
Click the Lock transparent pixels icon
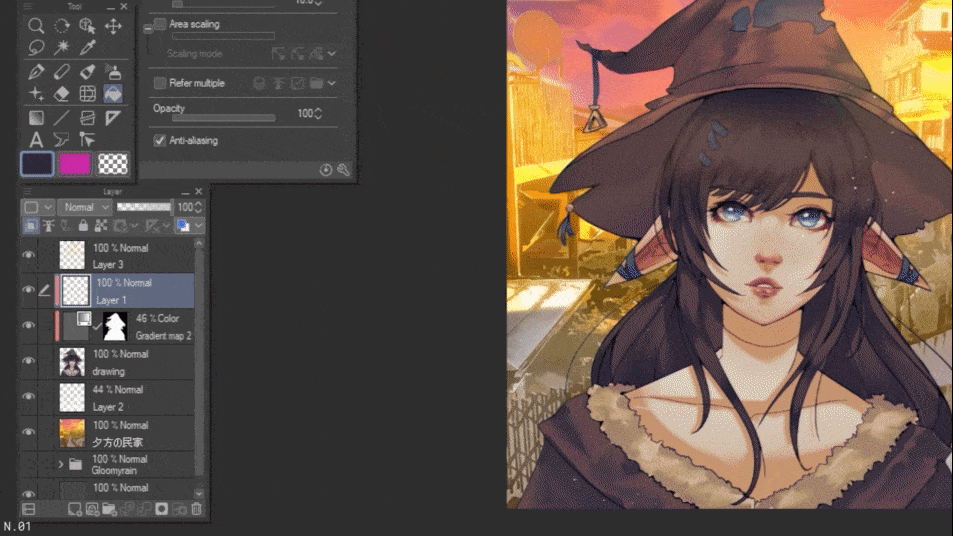[x=101, y=226]
